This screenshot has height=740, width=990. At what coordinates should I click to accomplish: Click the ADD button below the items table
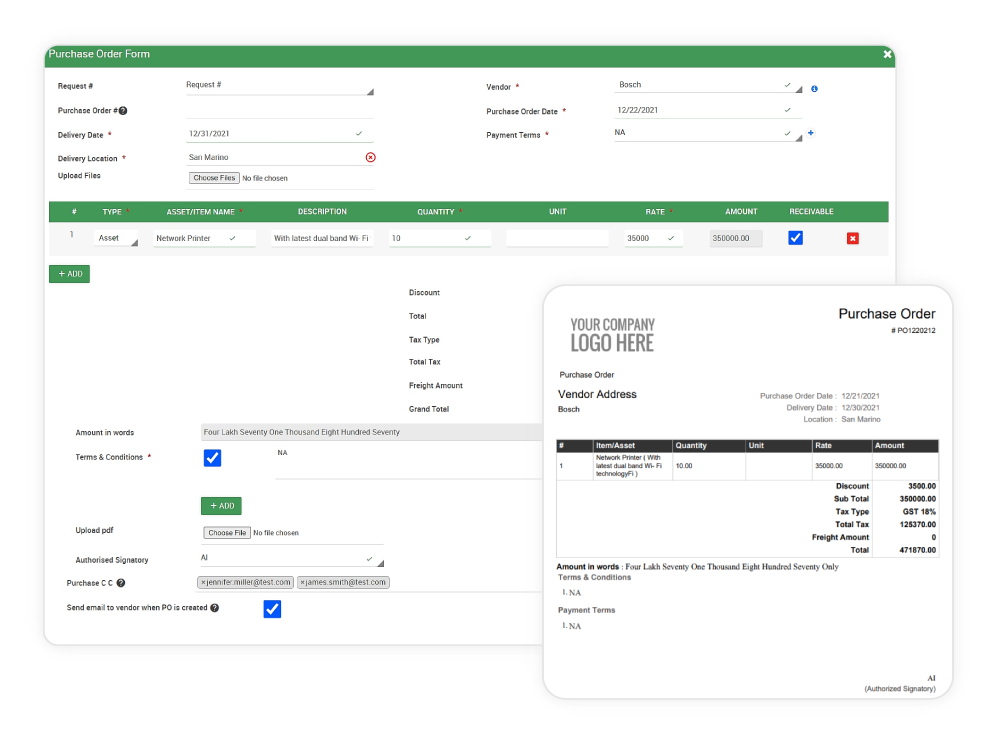tap(68, 273)
